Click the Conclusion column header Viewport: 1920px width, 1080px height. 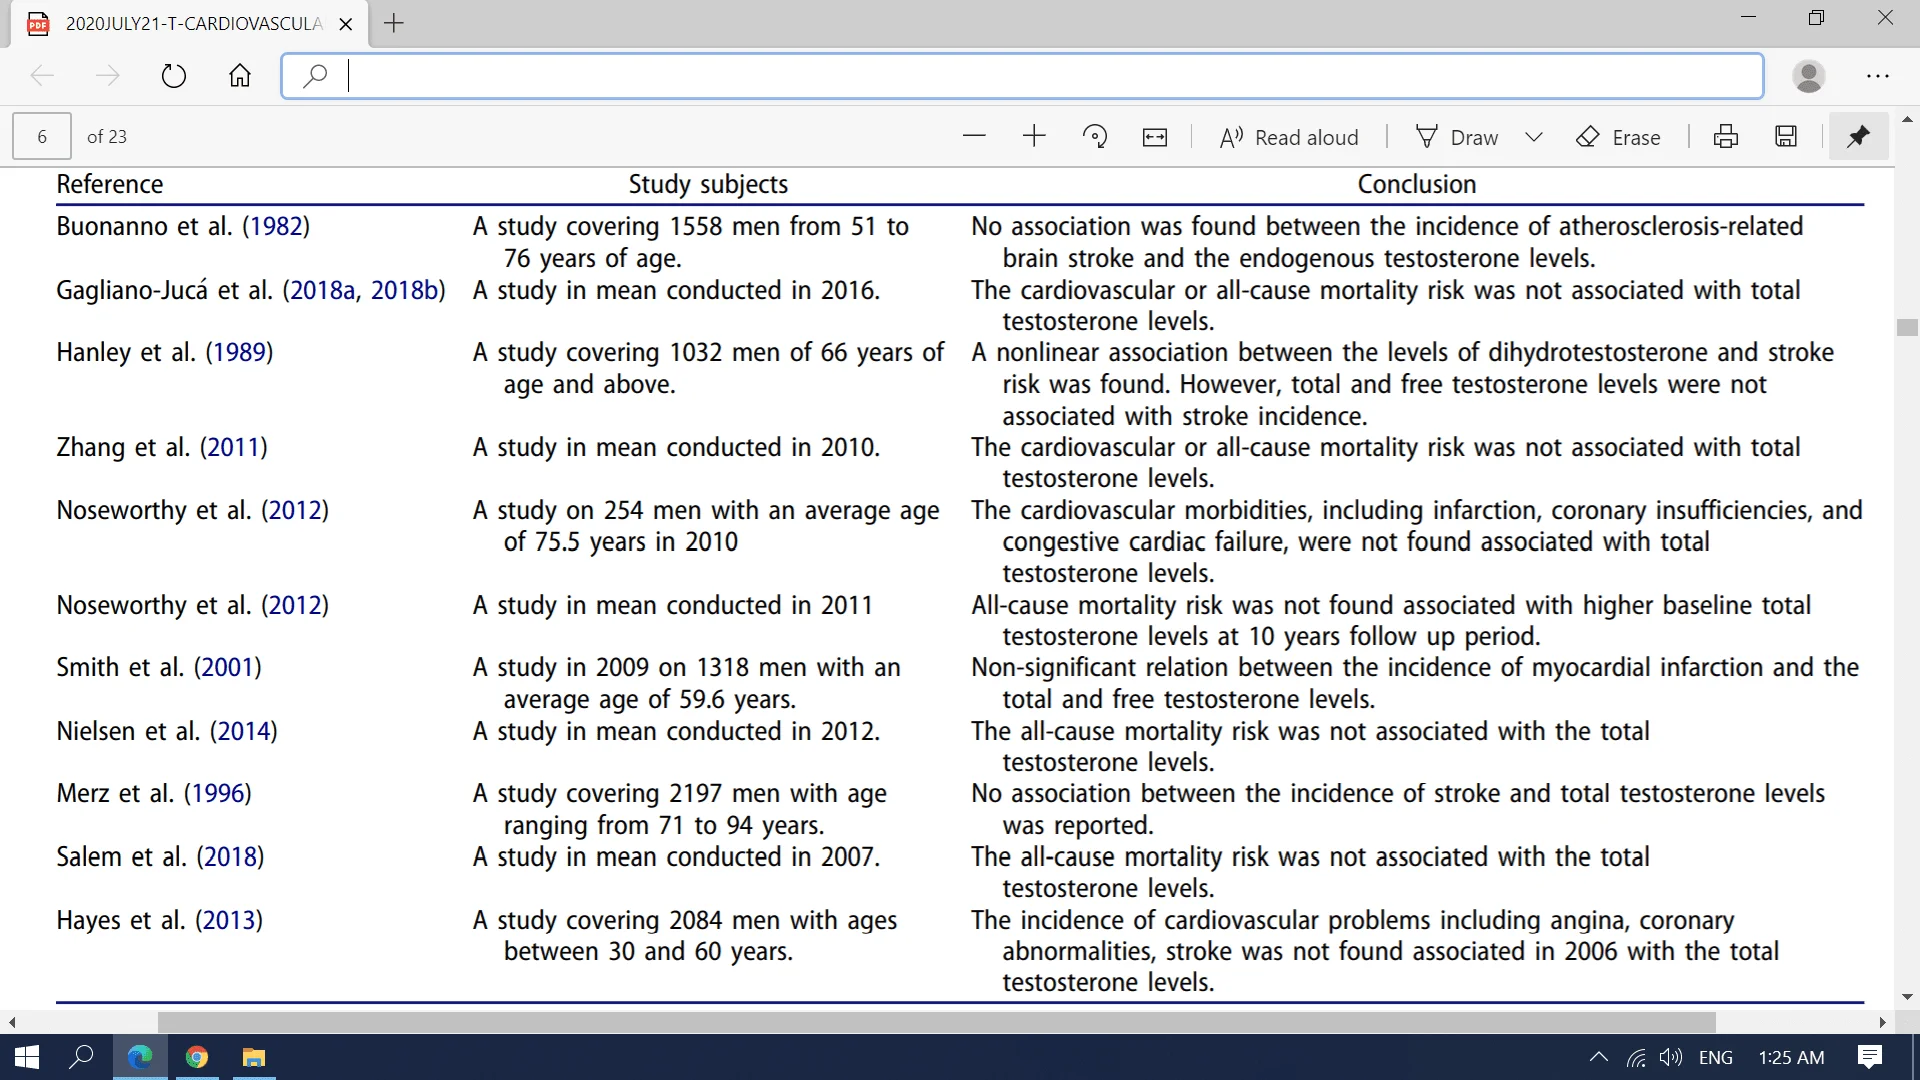[1417, 185]
